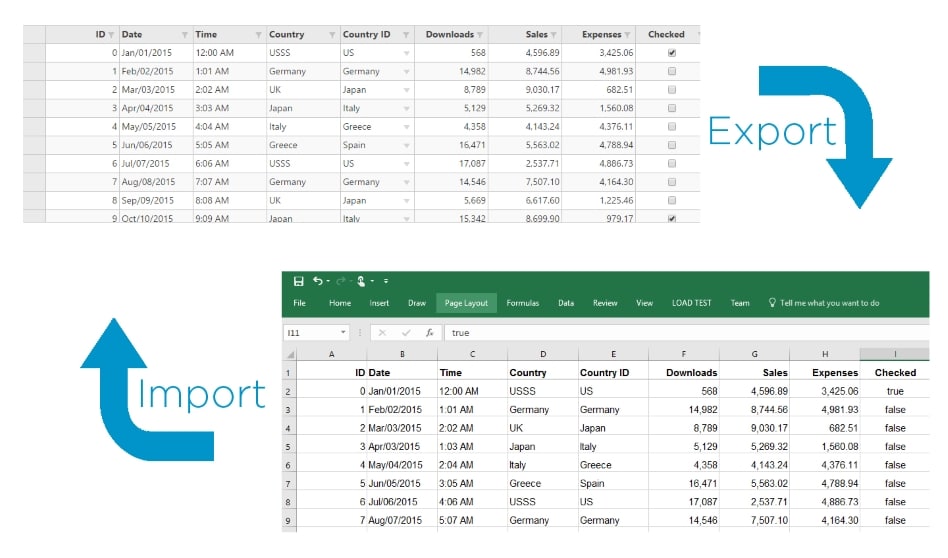This screenshot has width=948, height=558.
Task: Click the formula bar showing true
Action: [x=686, y=333]
